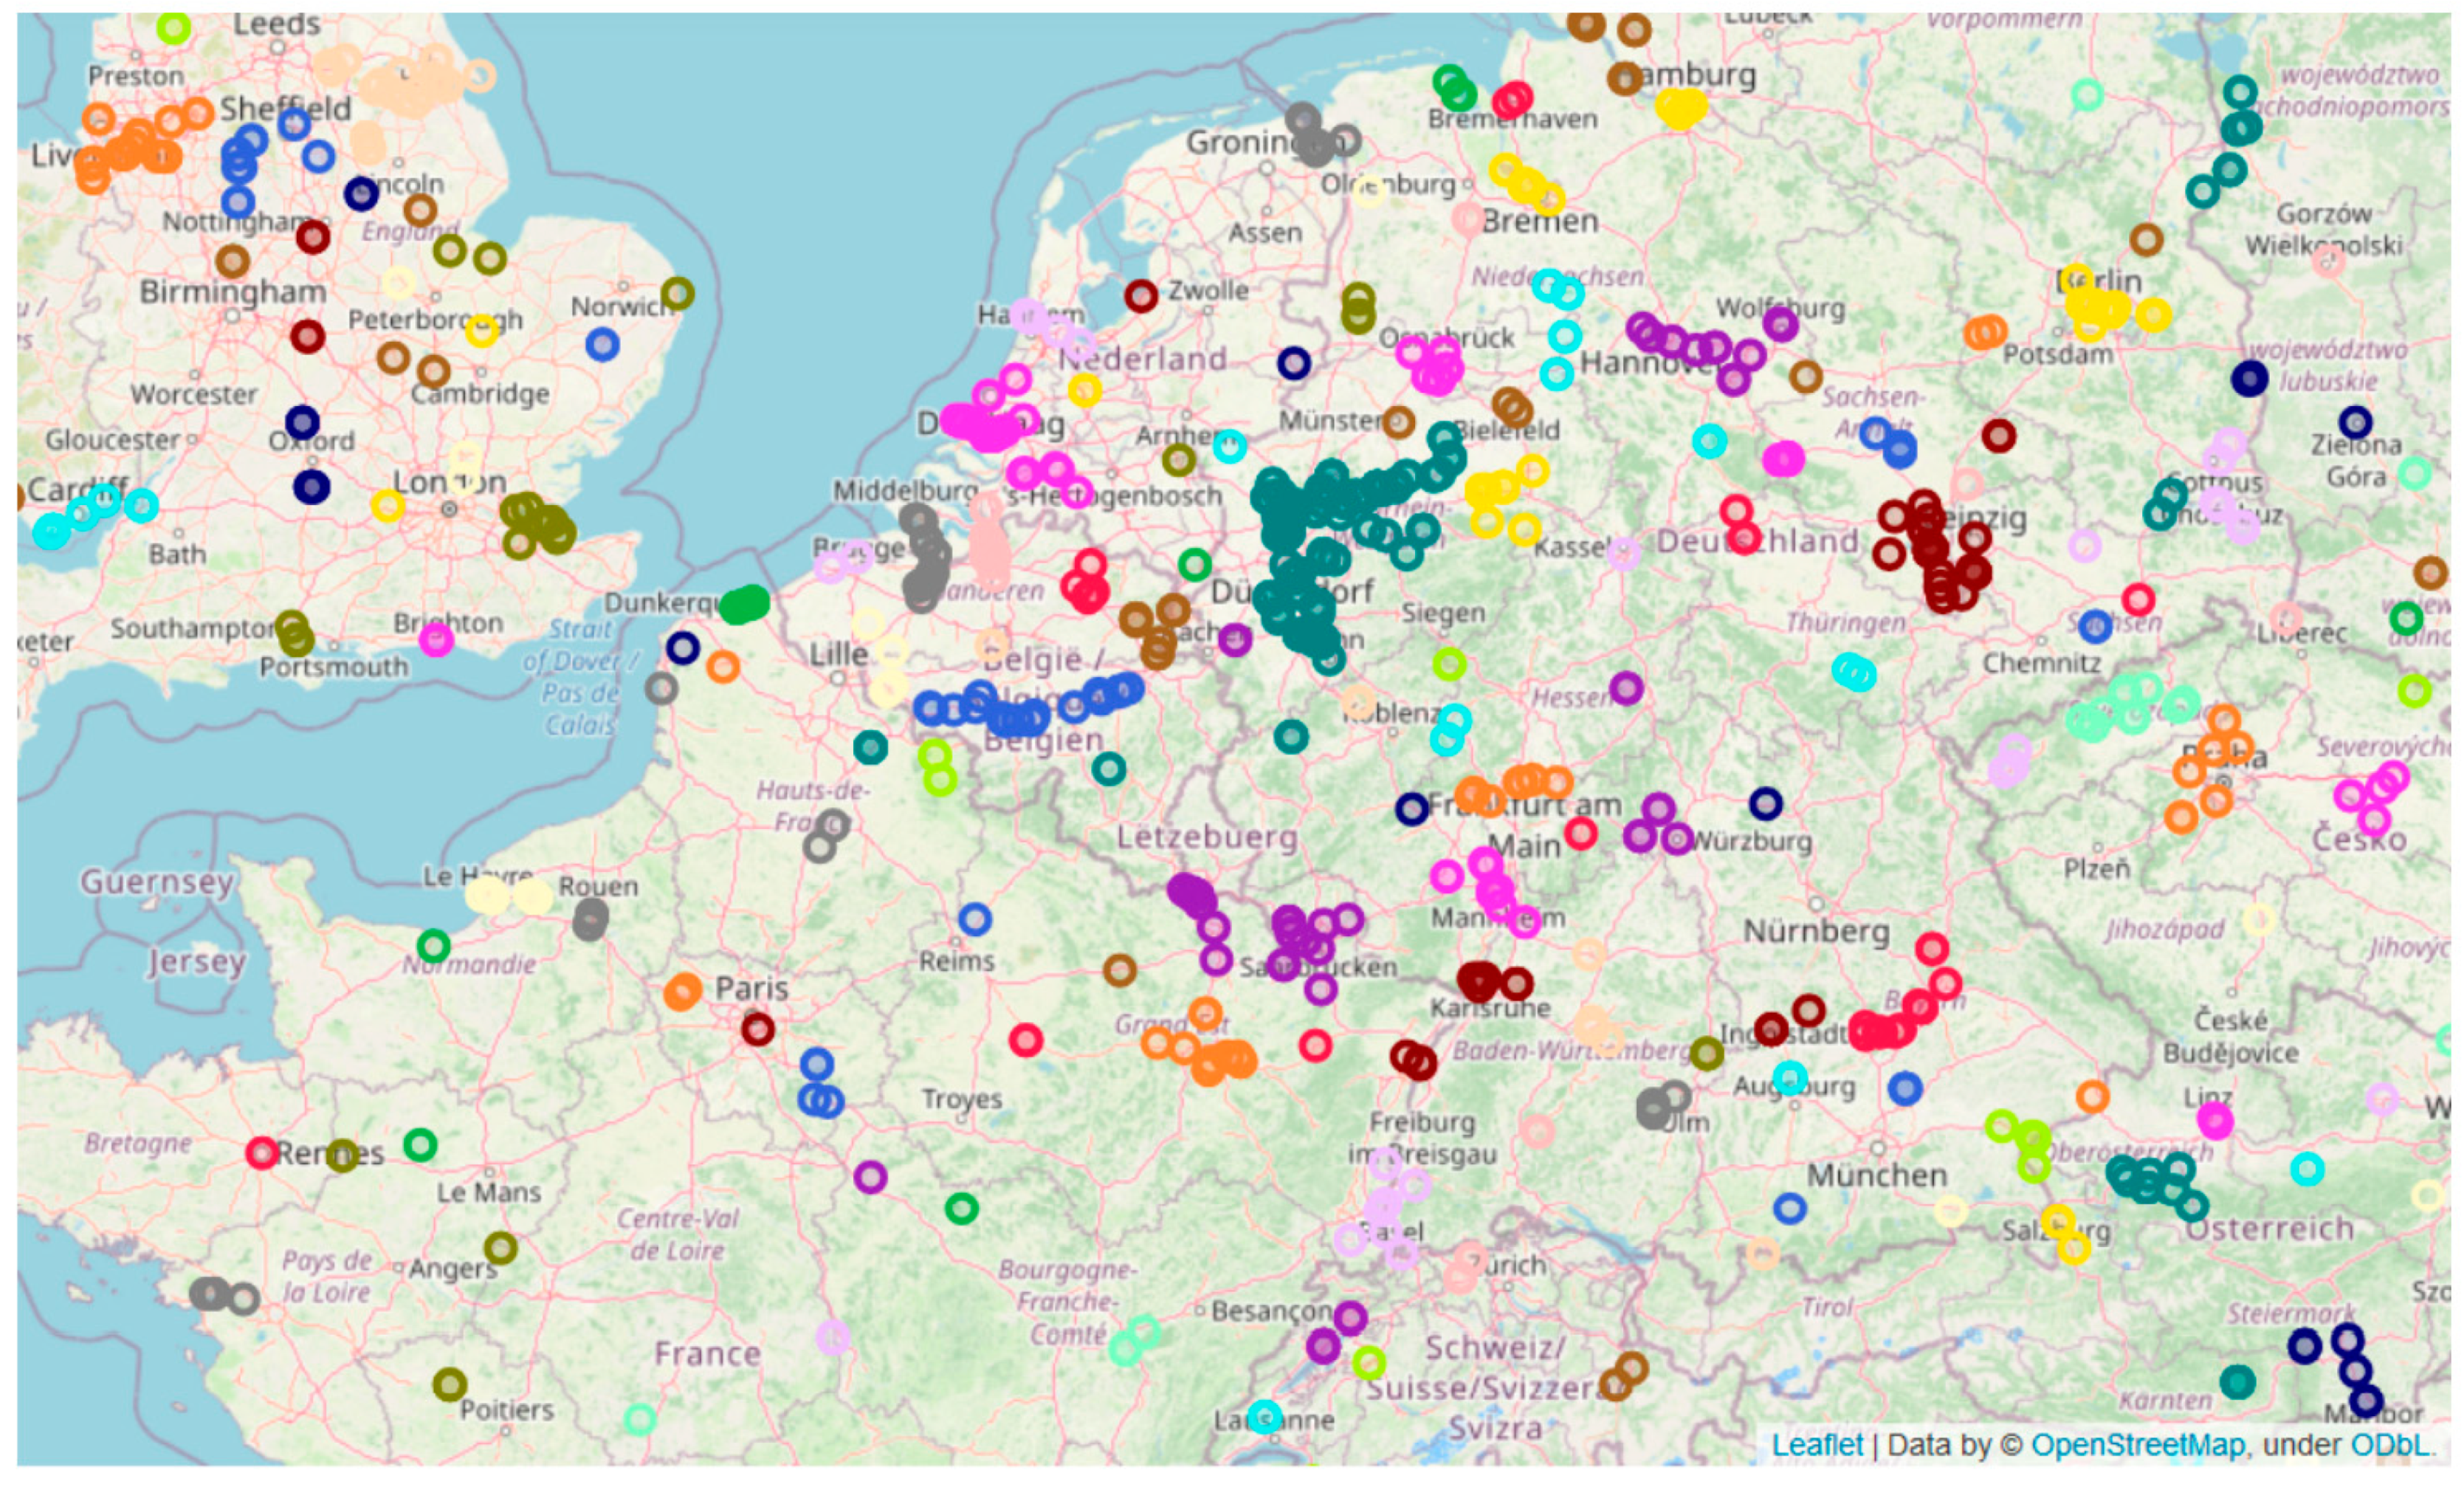
Task: Click the pink marker at Brighton
Action: [x=436, y=639]
